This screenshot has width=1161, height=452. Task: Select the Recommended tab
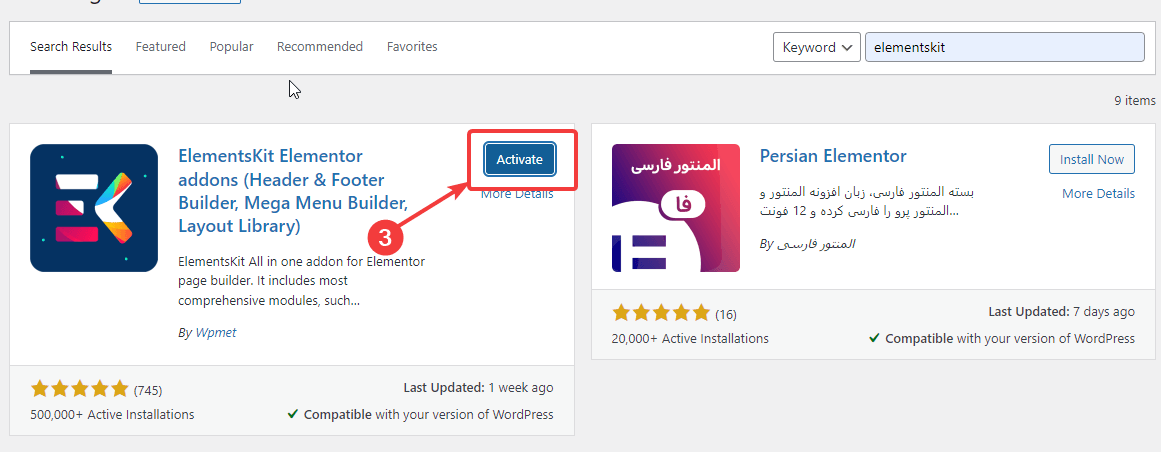(320, 47)
